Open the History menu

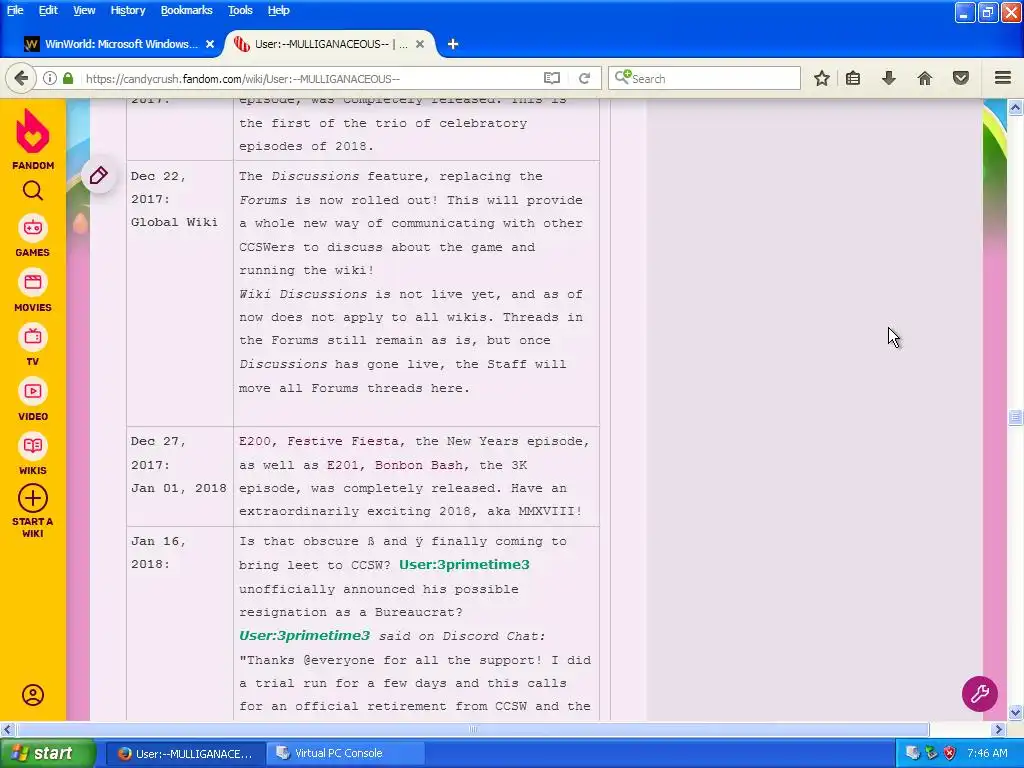[x=127, y=10]
